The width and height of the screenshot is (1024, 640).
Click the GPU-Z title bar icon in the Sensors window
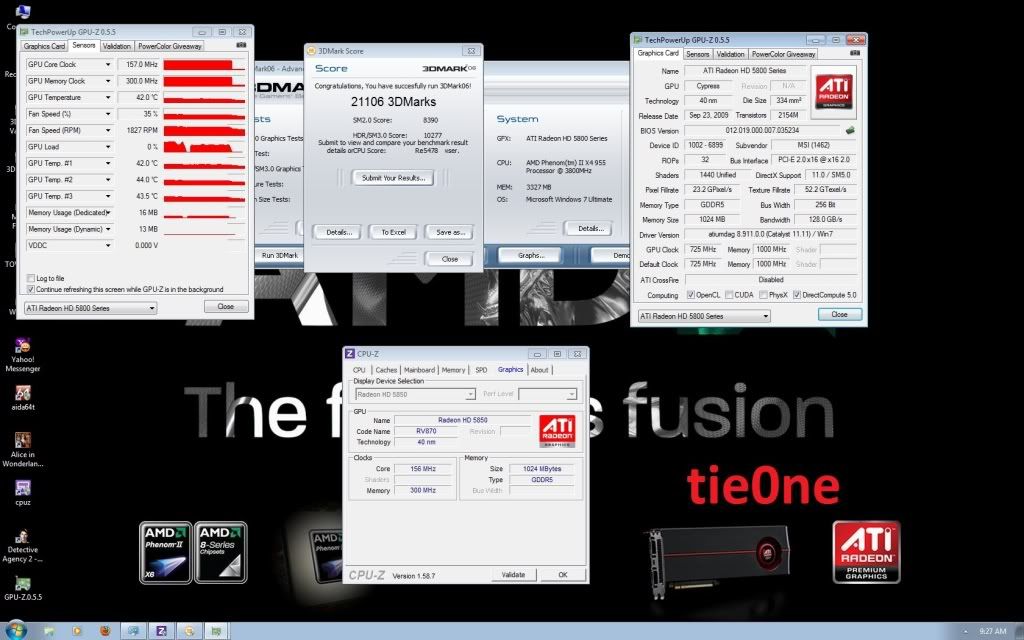pos(25,31)
